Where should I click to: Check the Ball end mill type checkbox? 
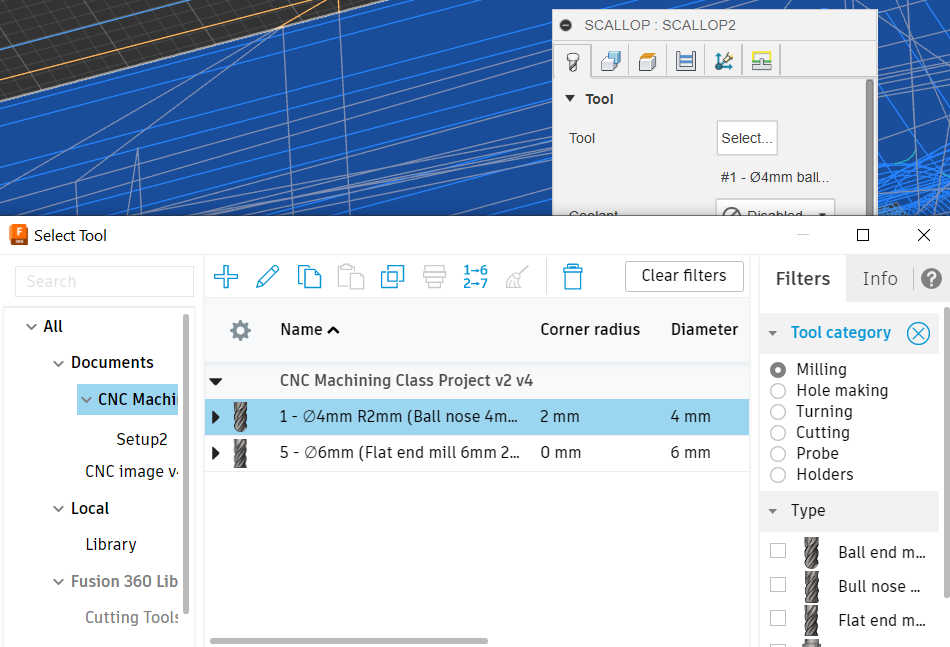point(778,551)
